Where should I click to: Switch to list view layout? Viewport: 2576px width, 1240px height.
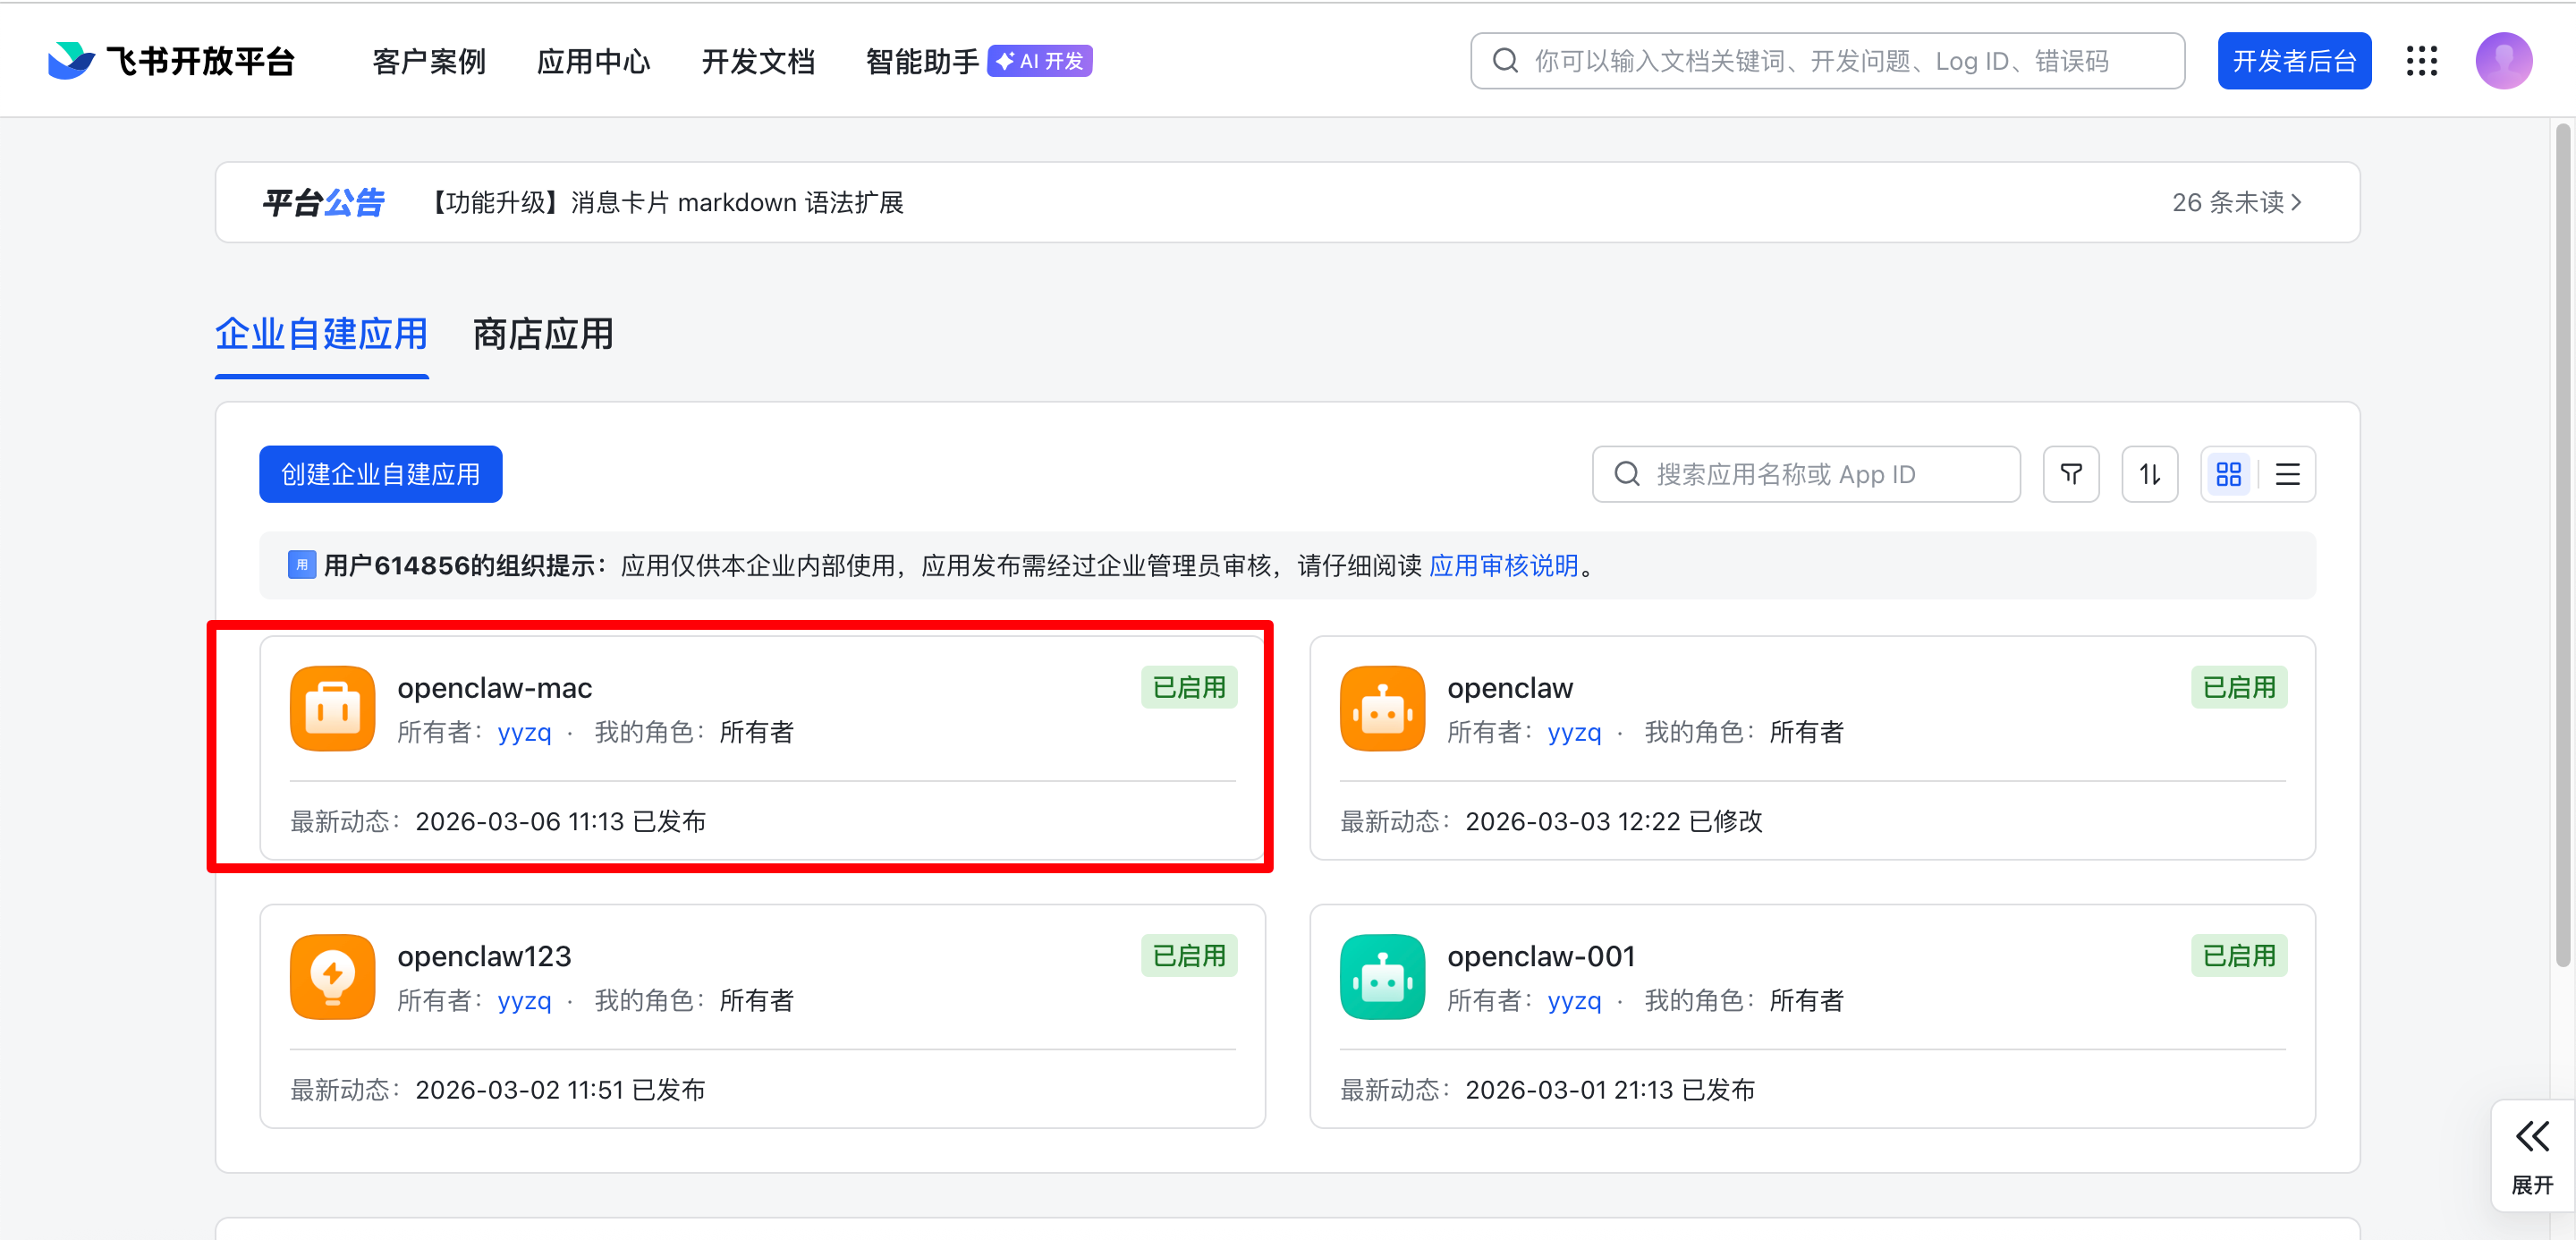point(2287,474)
